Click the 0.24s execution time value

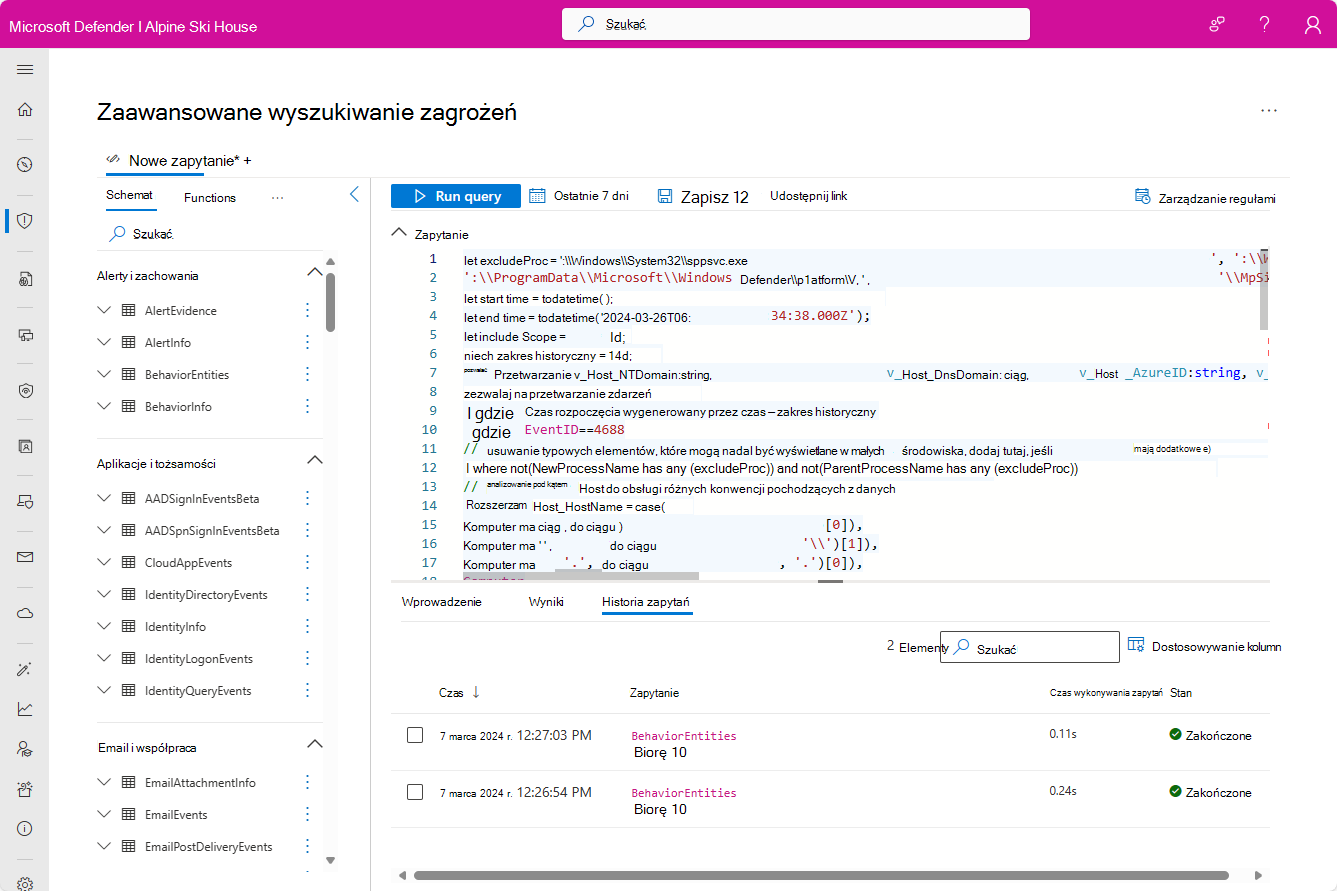1063,791
